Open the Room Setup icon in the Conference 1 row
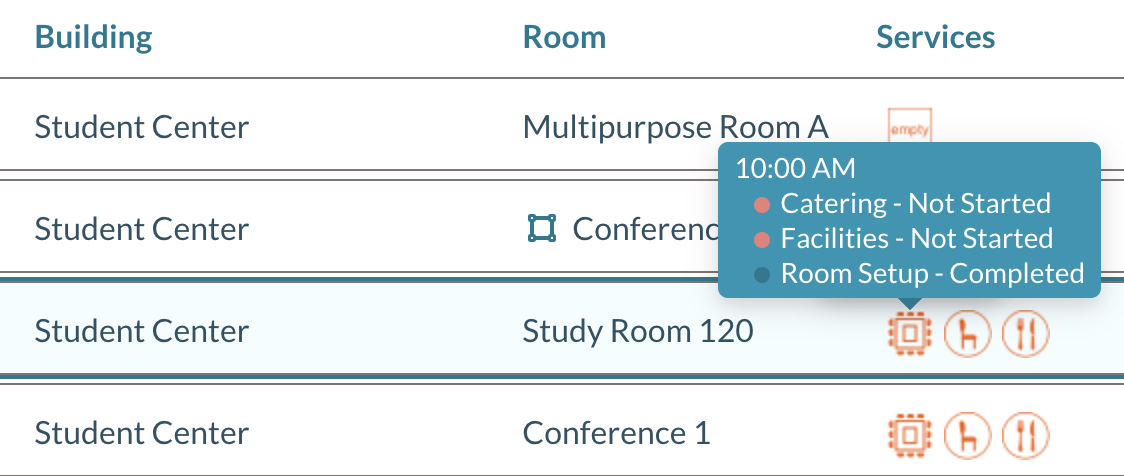 click(x=909, y=434)
